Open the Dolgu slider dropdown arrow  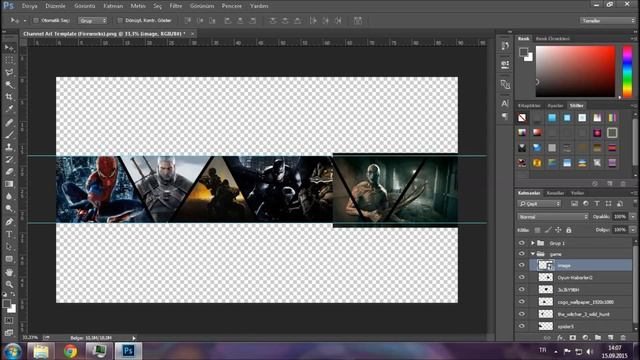(x=633, y=230)
